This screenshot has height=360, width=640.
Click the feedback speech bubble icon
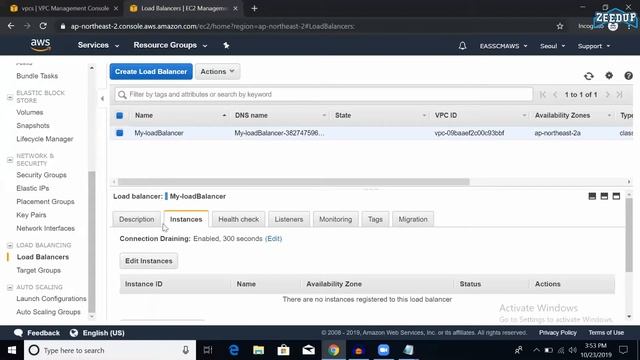pos(18,333)
